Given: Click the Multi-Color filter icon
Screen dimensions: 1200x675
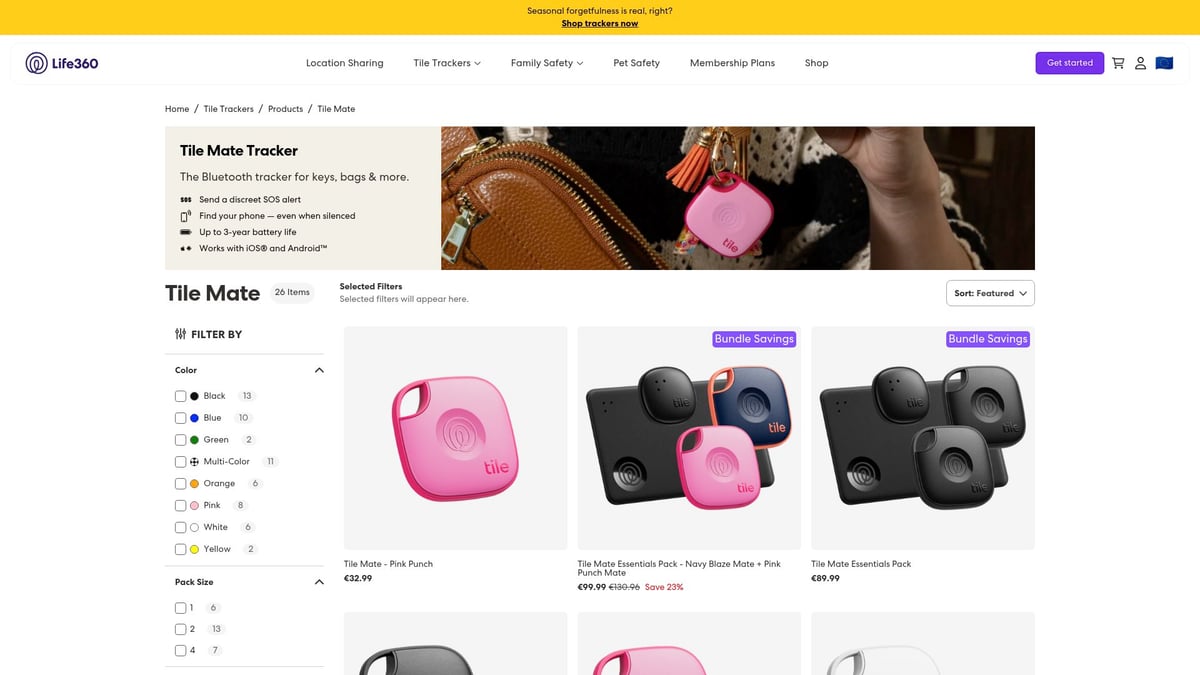Looking at the screenshot, I should (194, 462).
